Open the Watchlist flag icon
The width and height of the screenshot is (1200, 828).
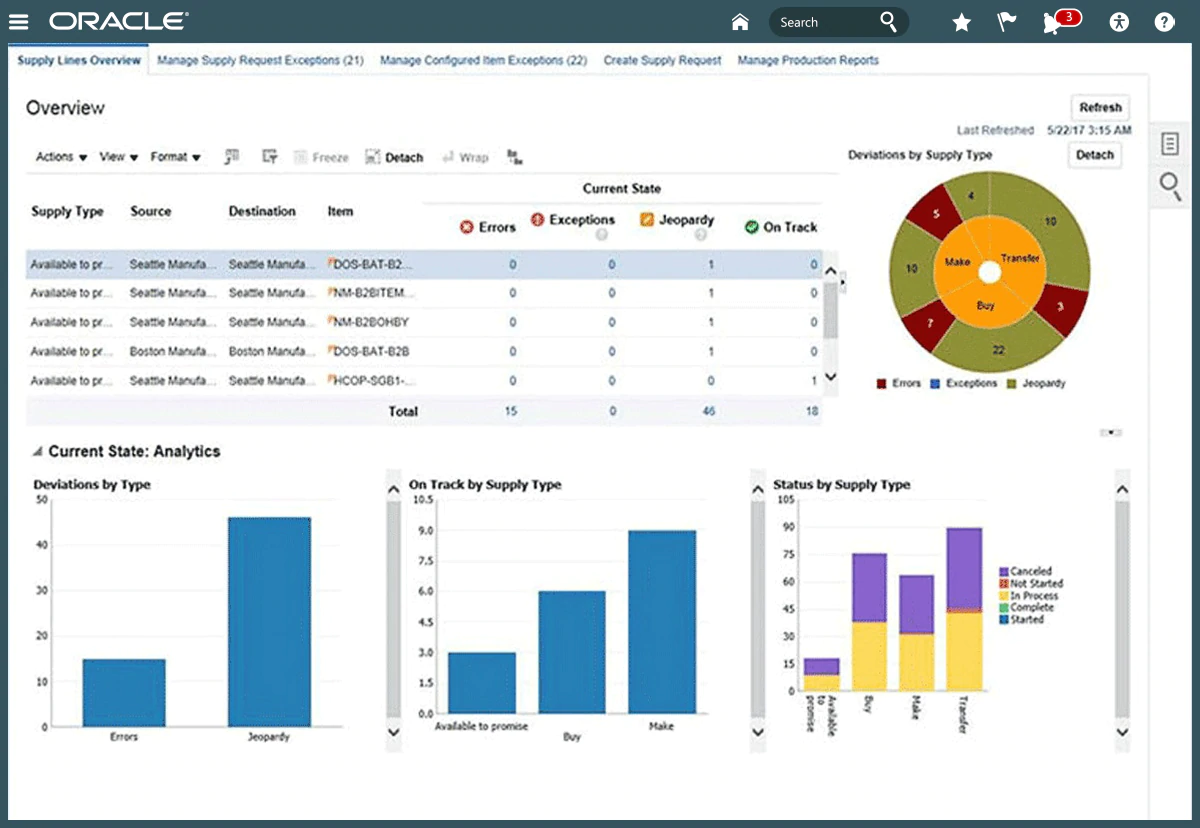[x=1008, y=22]
